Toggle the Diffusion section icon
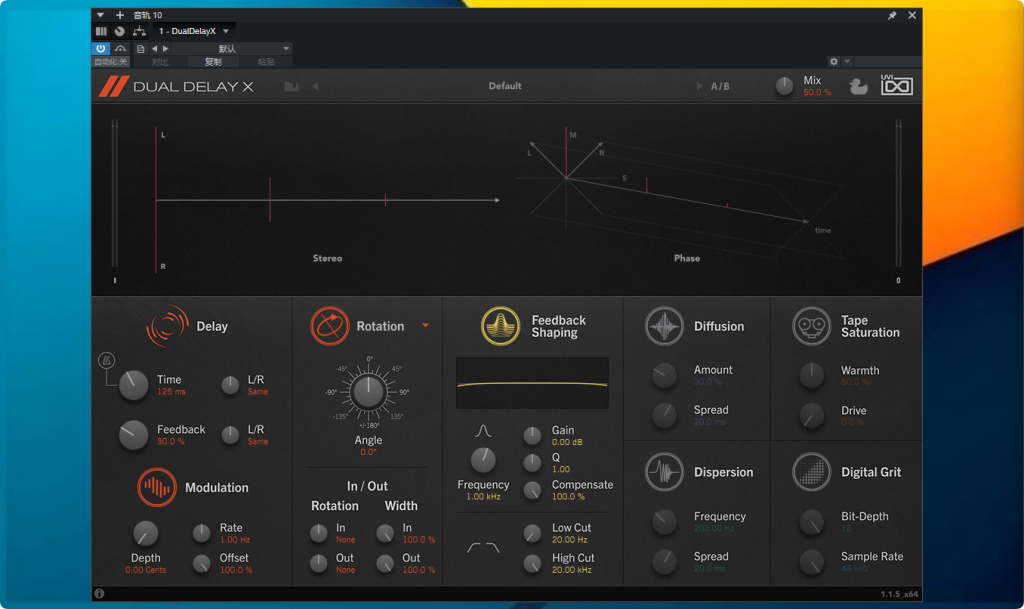1024x609 pixels. (664, 326)
